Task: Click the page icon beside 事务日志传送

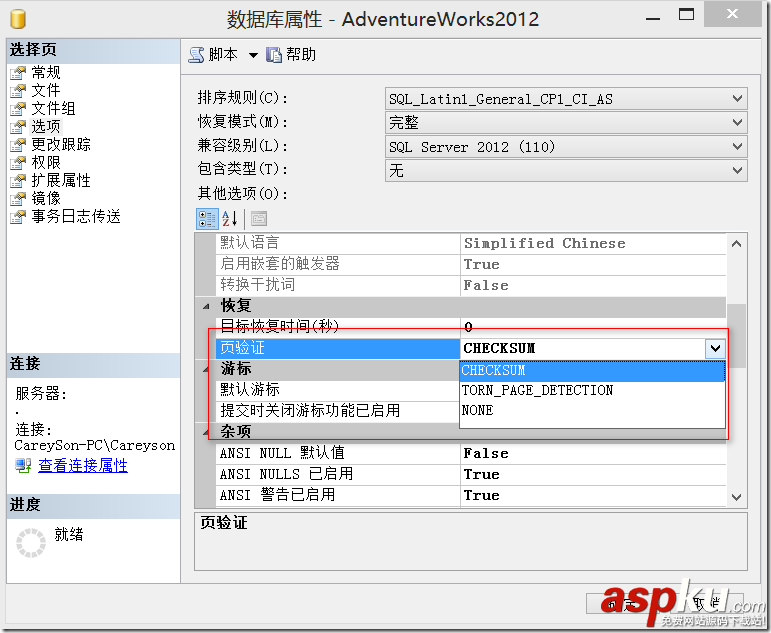Action: (x=18, y=216)
